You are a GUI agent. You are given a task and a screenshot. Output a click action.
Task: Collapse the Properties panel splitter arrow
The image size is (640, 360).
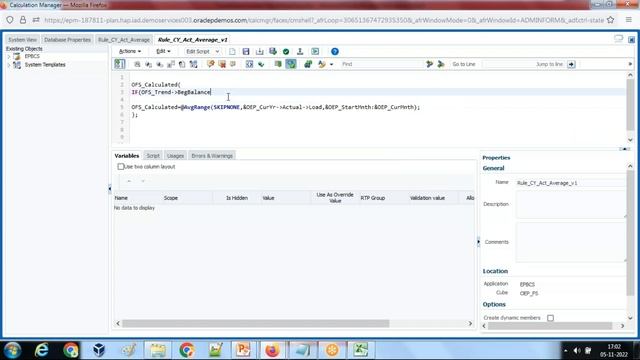[x=478, y=242]
